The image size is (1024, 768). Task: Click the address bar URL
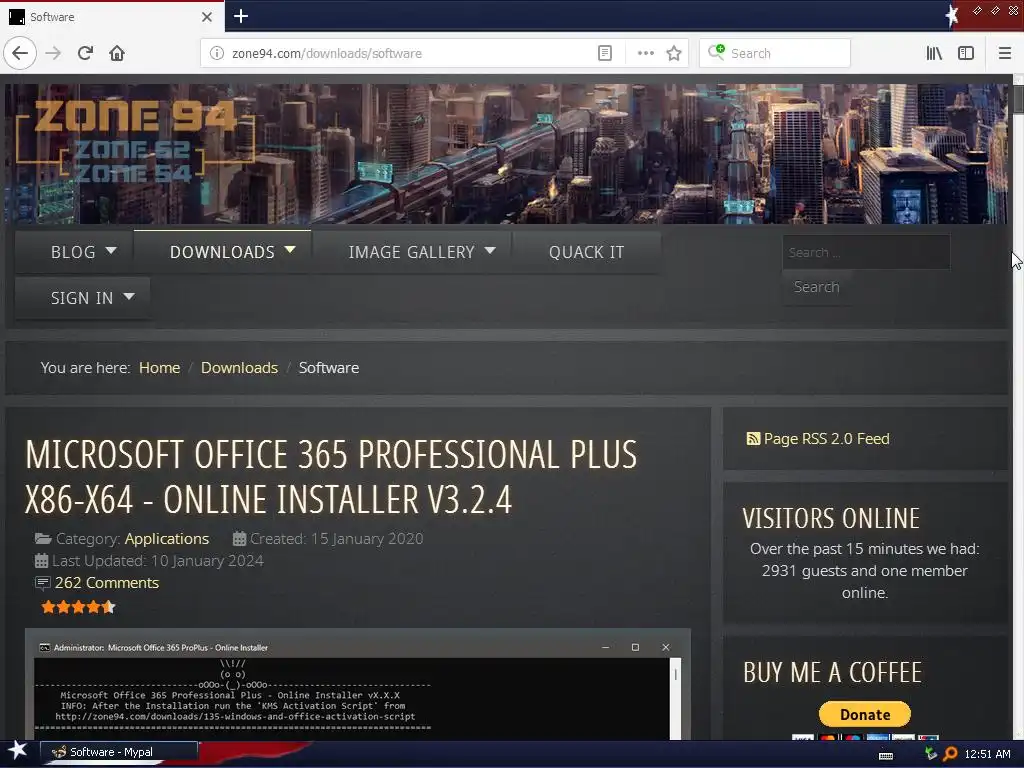tap(327, 54)
